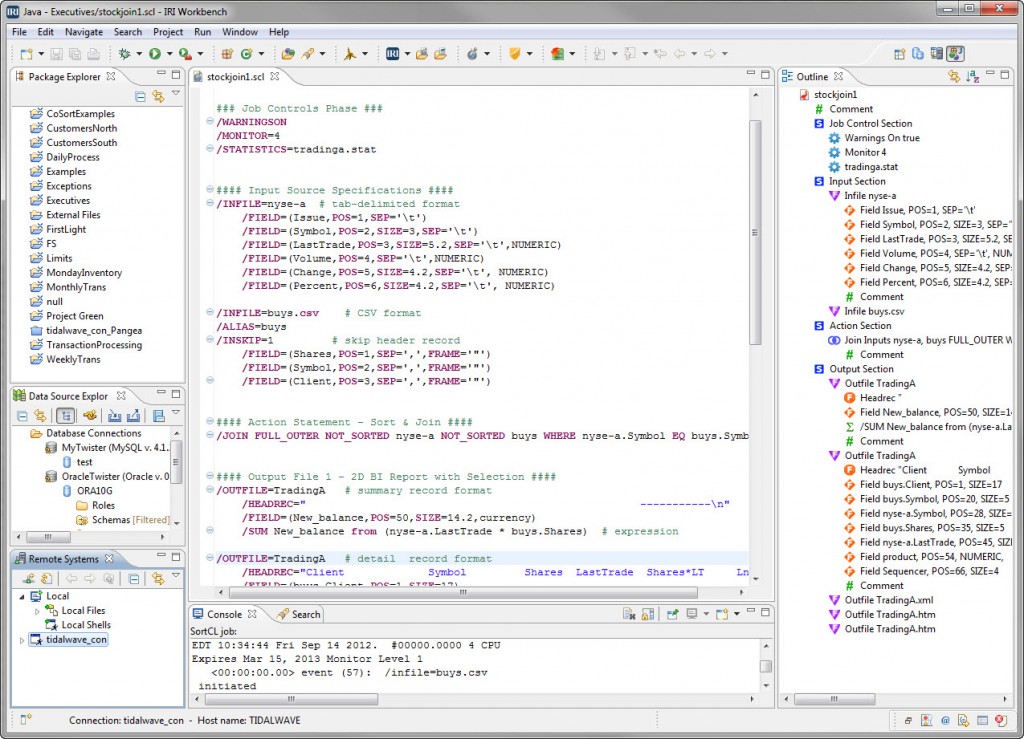This screenshot has width=1024, height=739.
Task: Select 'Outfile TradingA.xml' in Outline
Action: pyautogui.click(x=889, y=600)
